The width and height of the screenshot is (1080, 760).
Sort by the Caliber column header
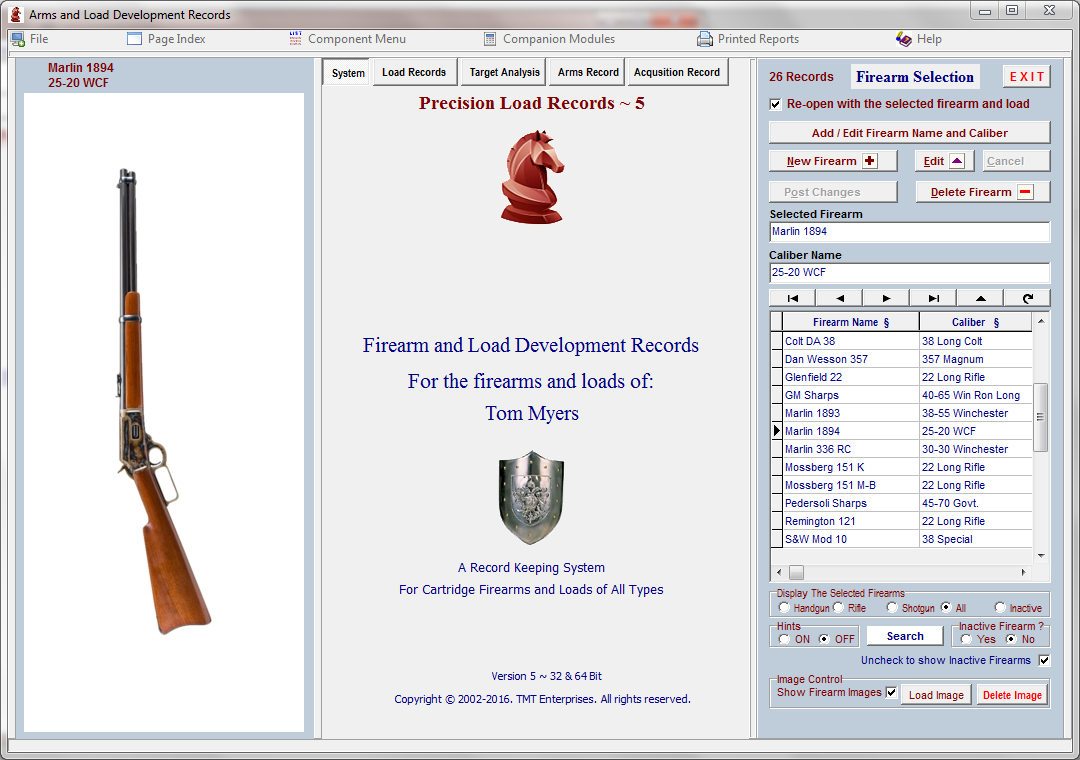(x=975, y=322)
